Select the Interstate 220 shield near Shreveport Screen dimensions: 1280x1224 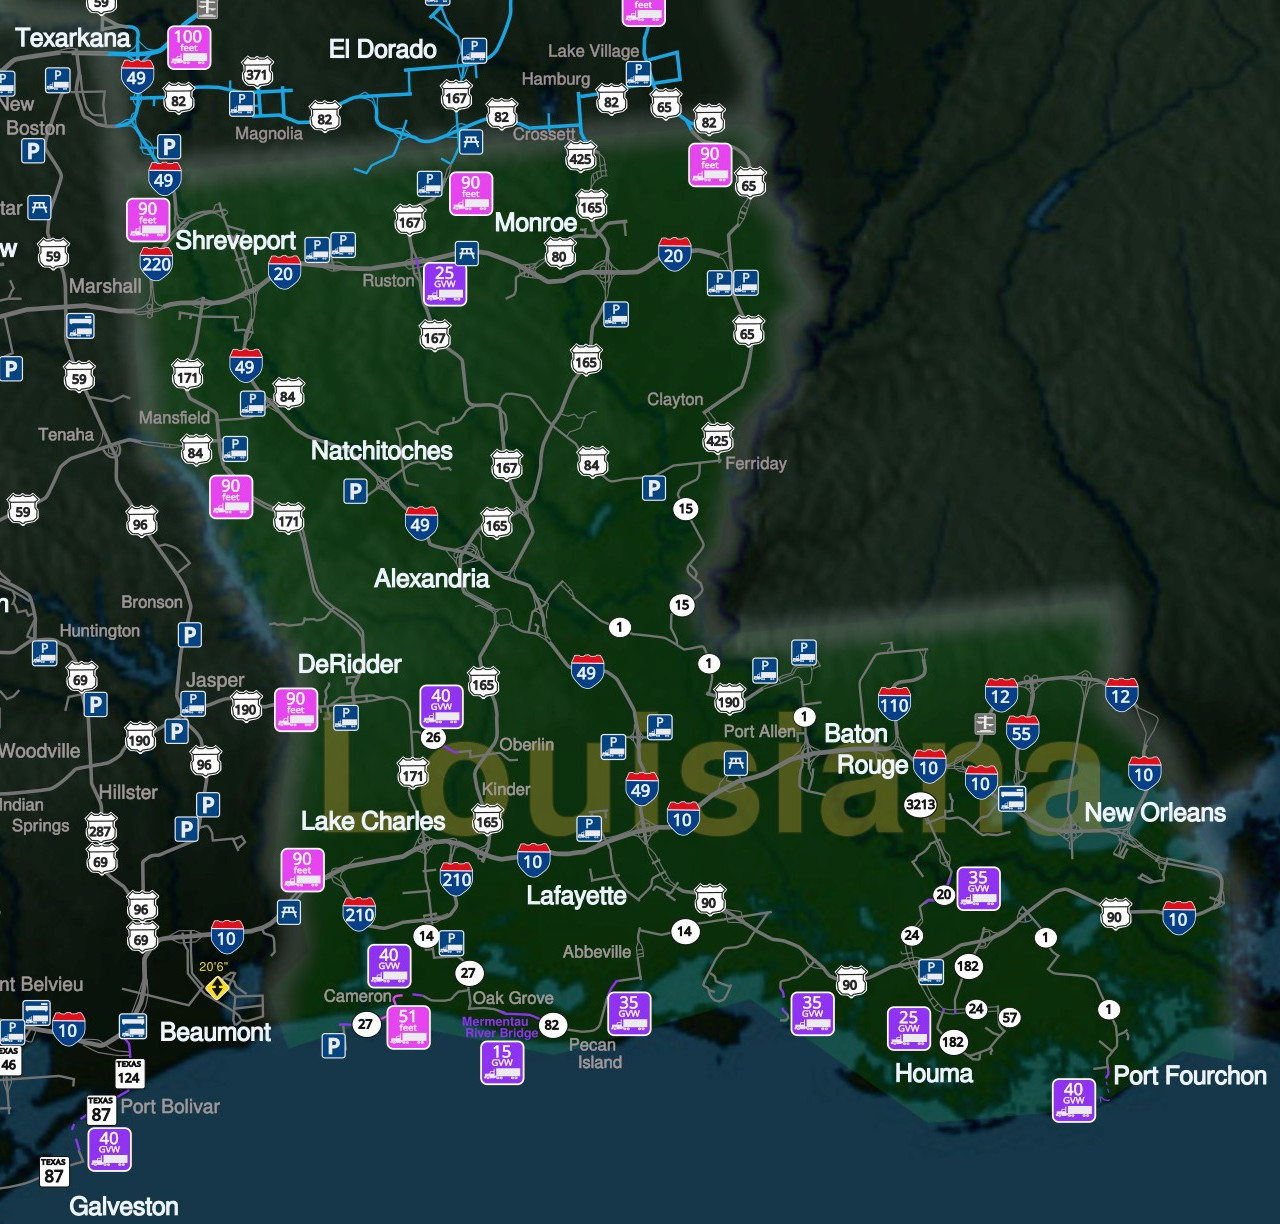(x=156, y=264)
